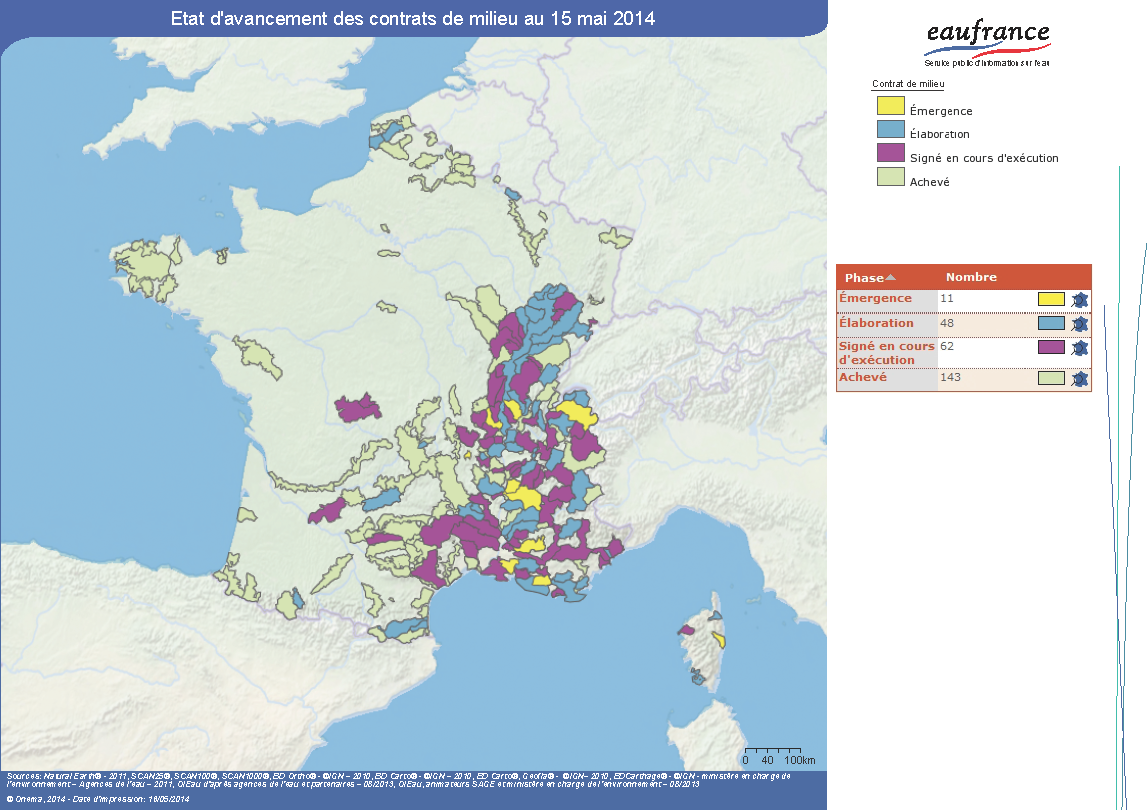Select the value "143" in the table
Screen dimensions: 1147x810
[x=950, y=377]
